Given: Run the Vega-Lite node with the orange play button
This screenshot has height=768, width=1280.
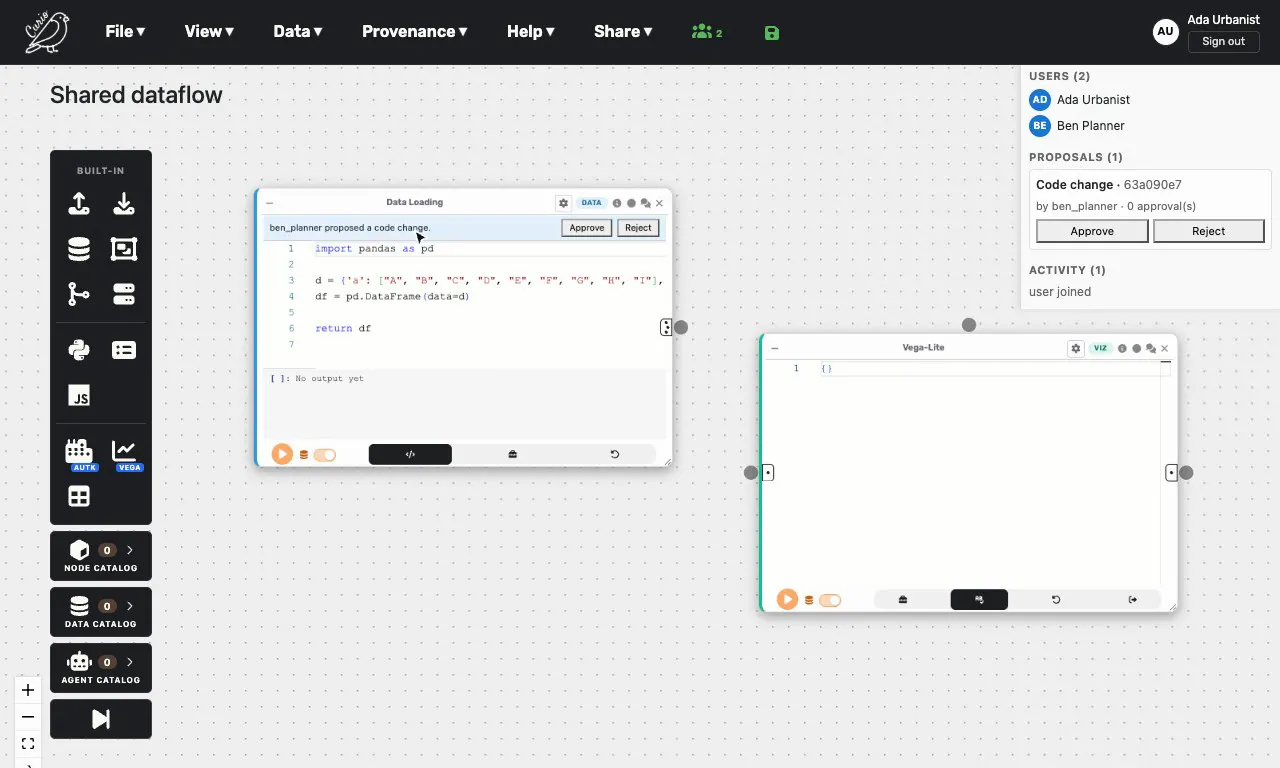Looking at the screenshot, I should [x=787, y=600].
